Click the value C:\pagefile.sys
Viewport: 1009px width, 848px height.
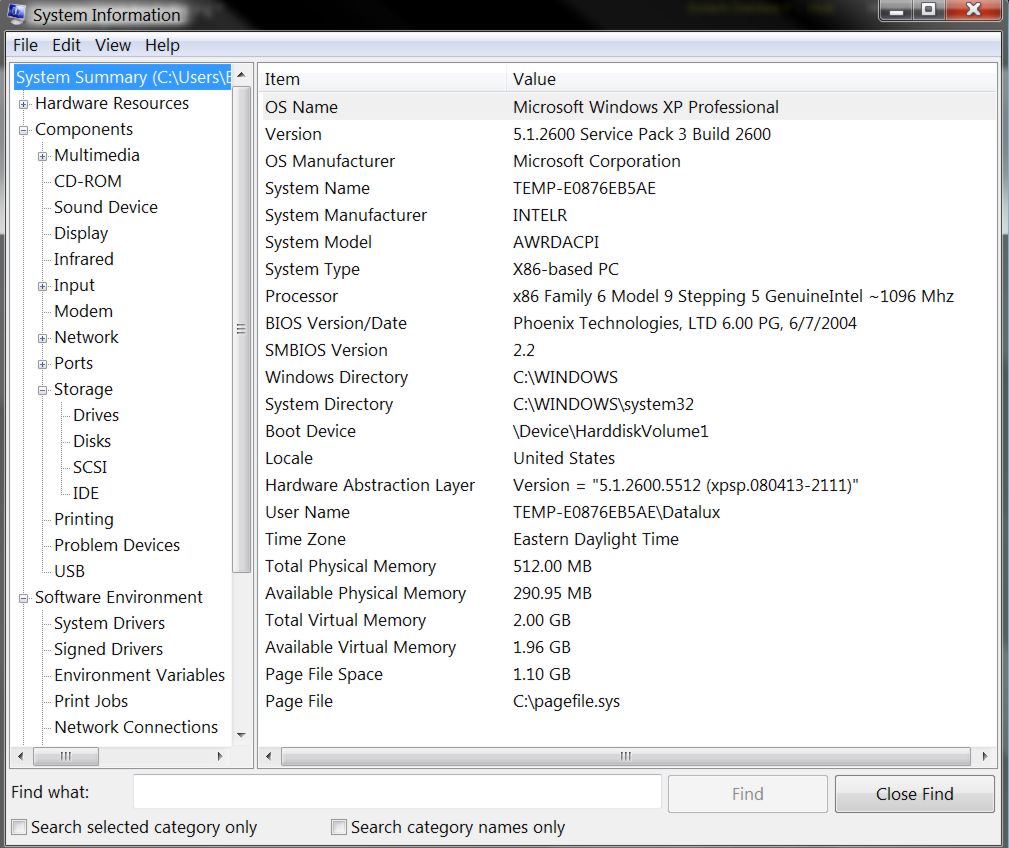(x=566, y=701)
